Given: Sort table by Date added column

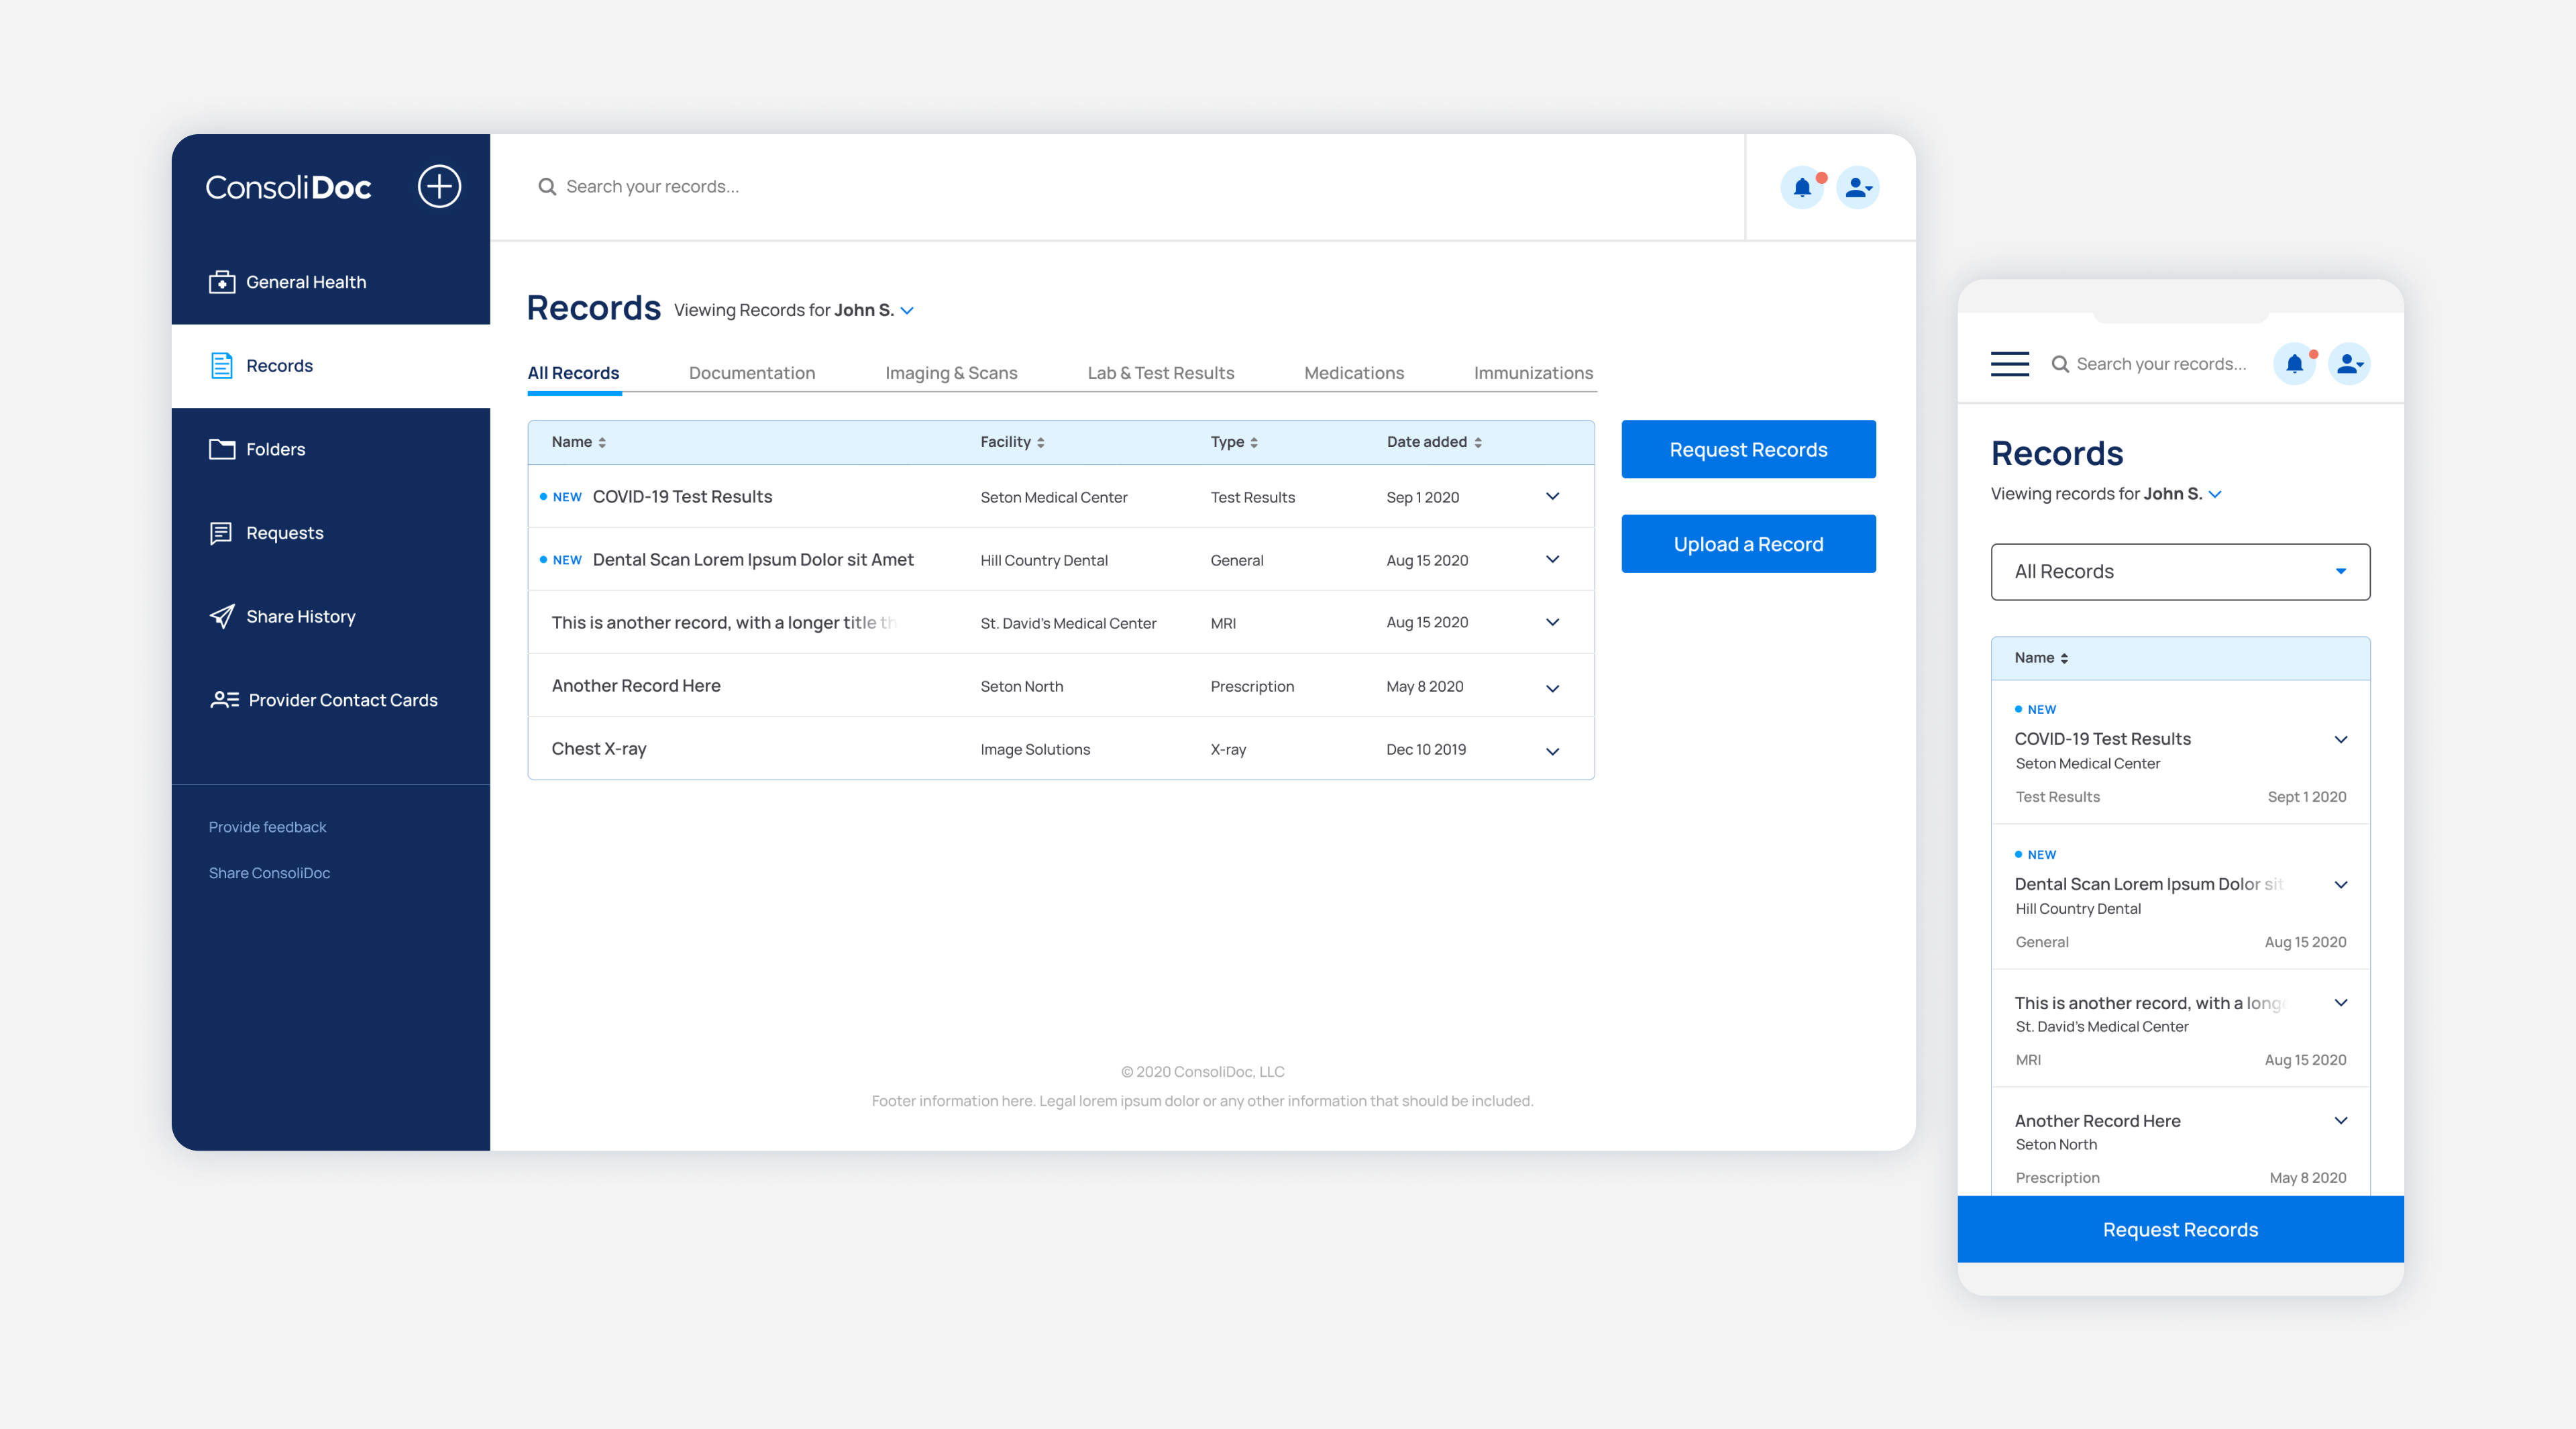Looking at the screenshot, I should point(1434,442).
